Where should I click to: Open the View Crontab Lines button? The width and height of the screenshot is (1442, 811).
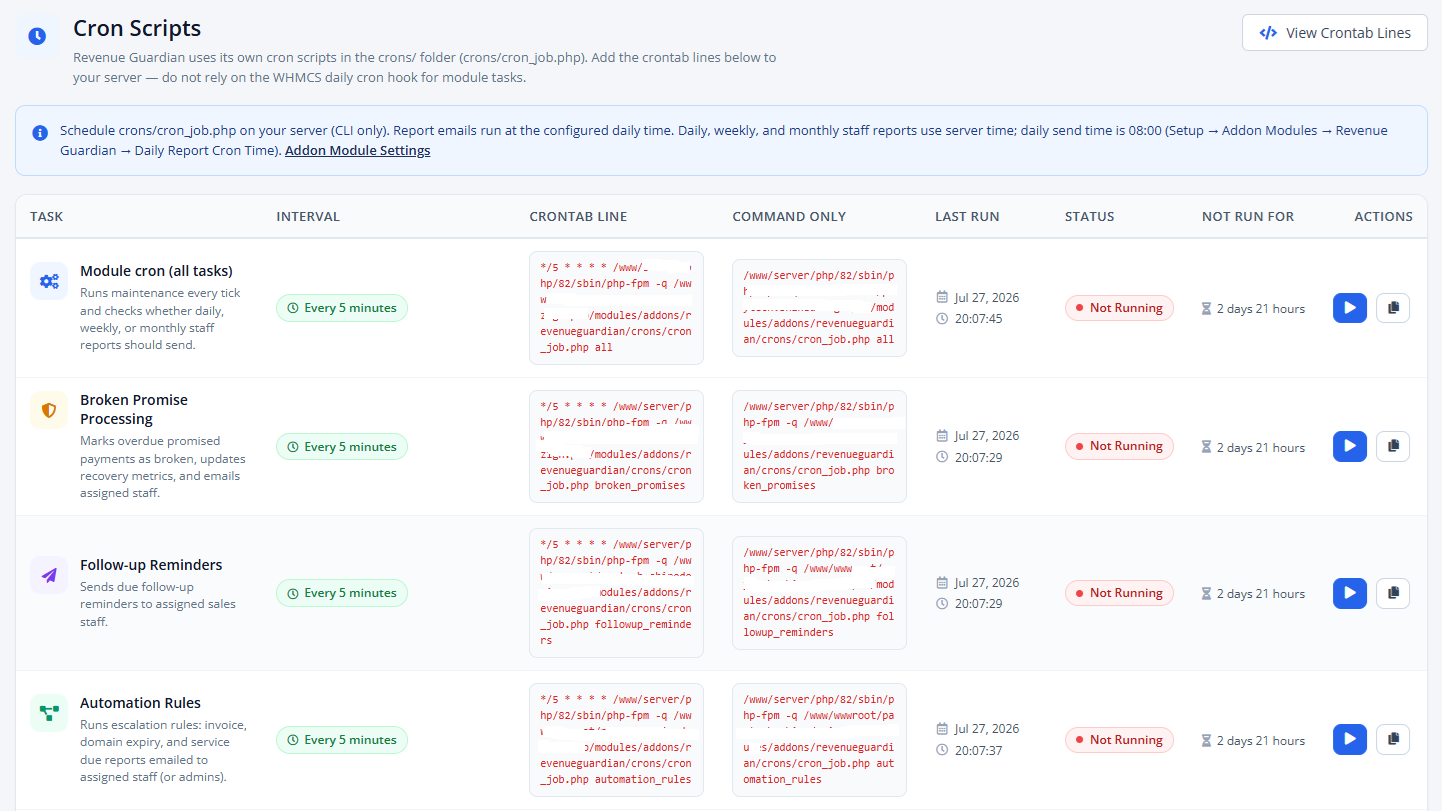pos(1334,33)
